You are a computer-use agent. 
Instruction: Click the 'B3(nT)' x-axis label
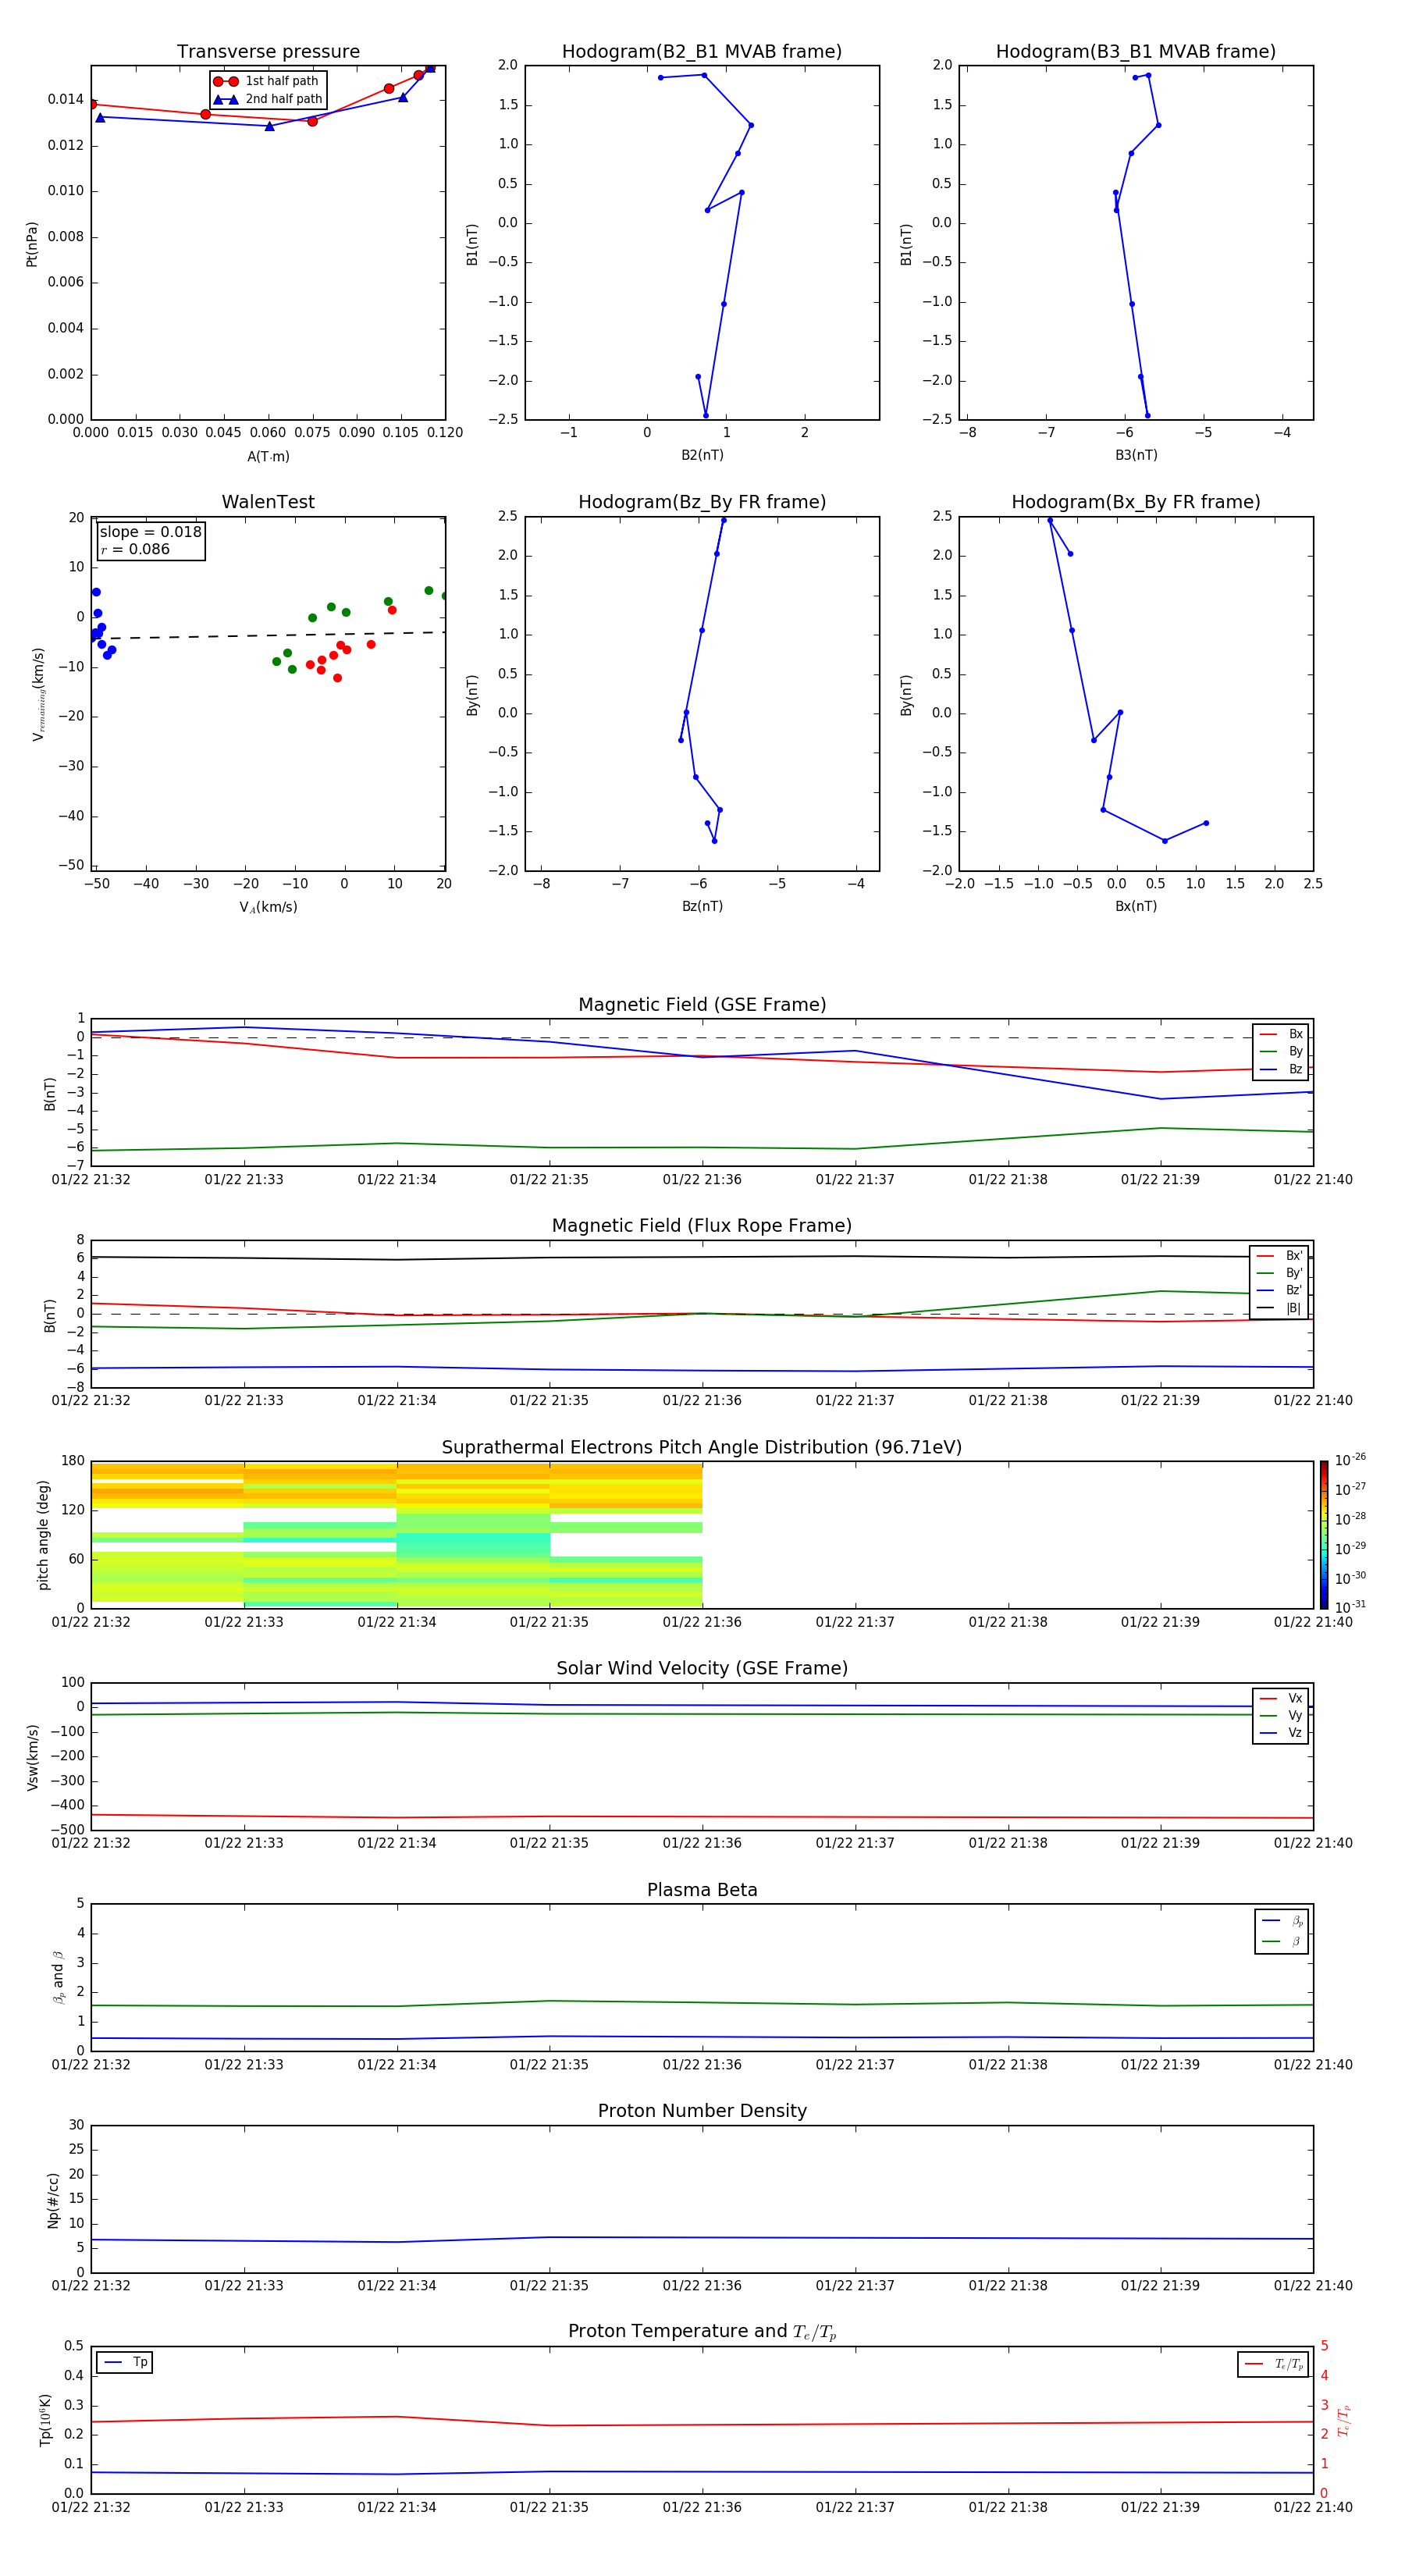1136,455
